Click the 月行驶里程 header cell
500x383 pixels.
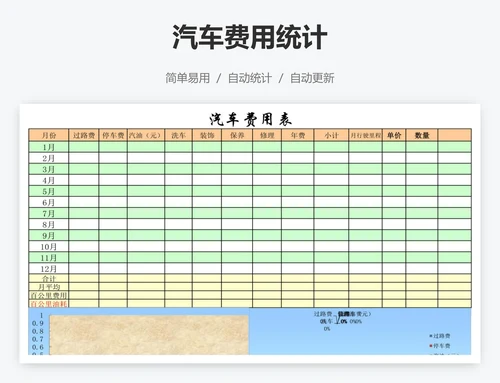point(366,135)
